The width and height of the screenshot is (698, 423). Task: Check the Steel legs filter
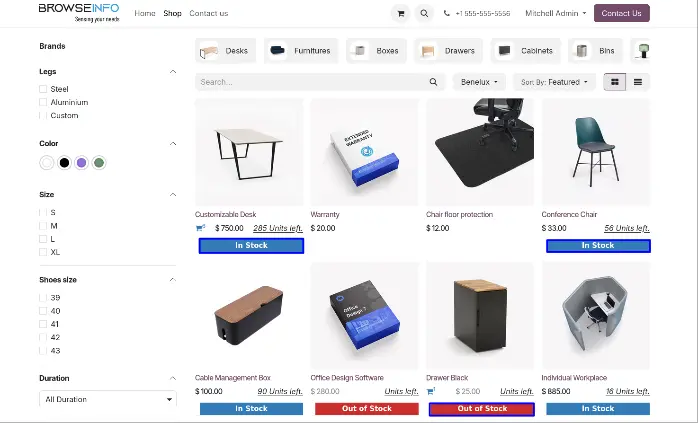click(x=43, y=89)
